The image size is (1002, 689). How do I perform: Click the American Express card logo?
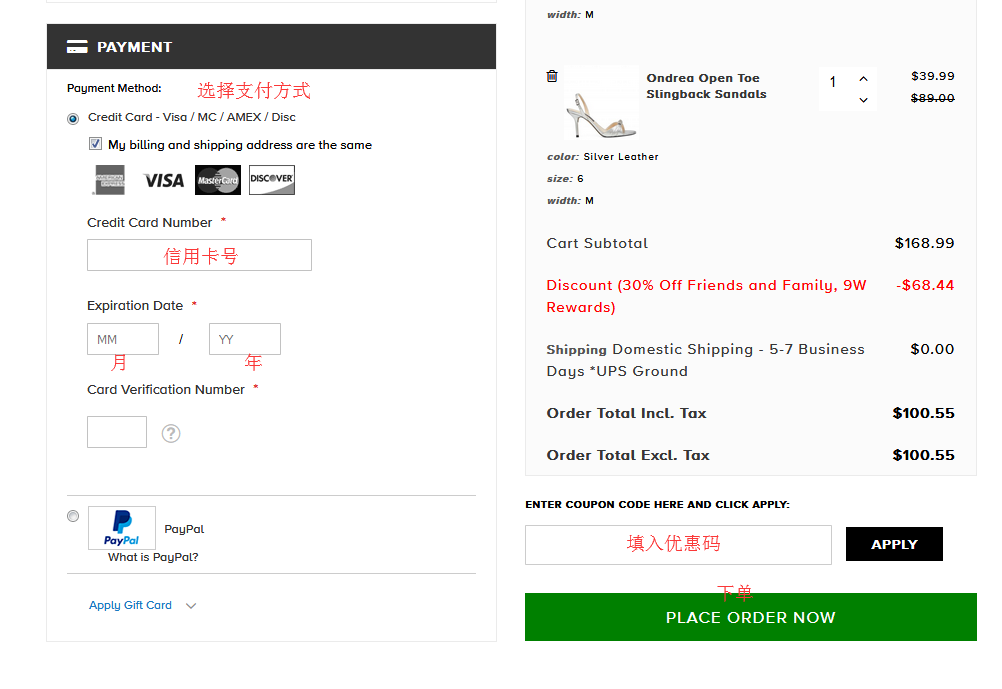110,180
